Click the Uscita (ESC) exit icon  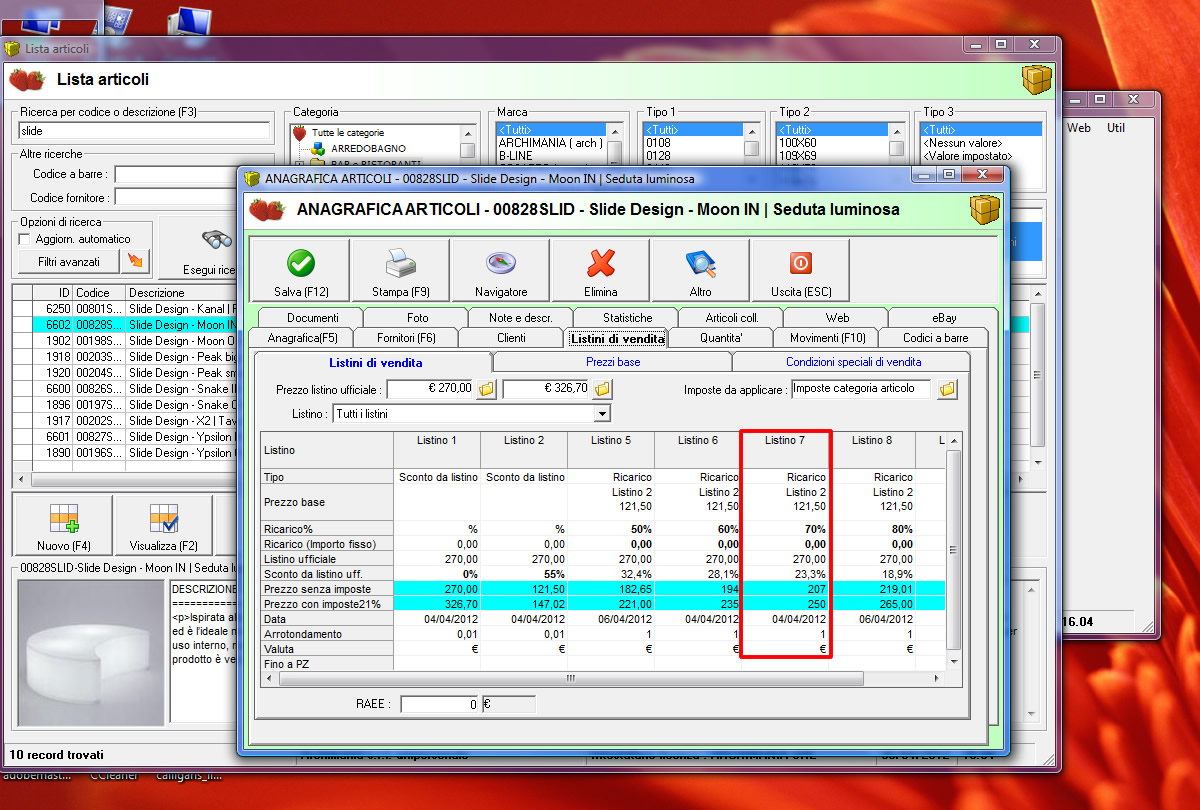[801, 263]
